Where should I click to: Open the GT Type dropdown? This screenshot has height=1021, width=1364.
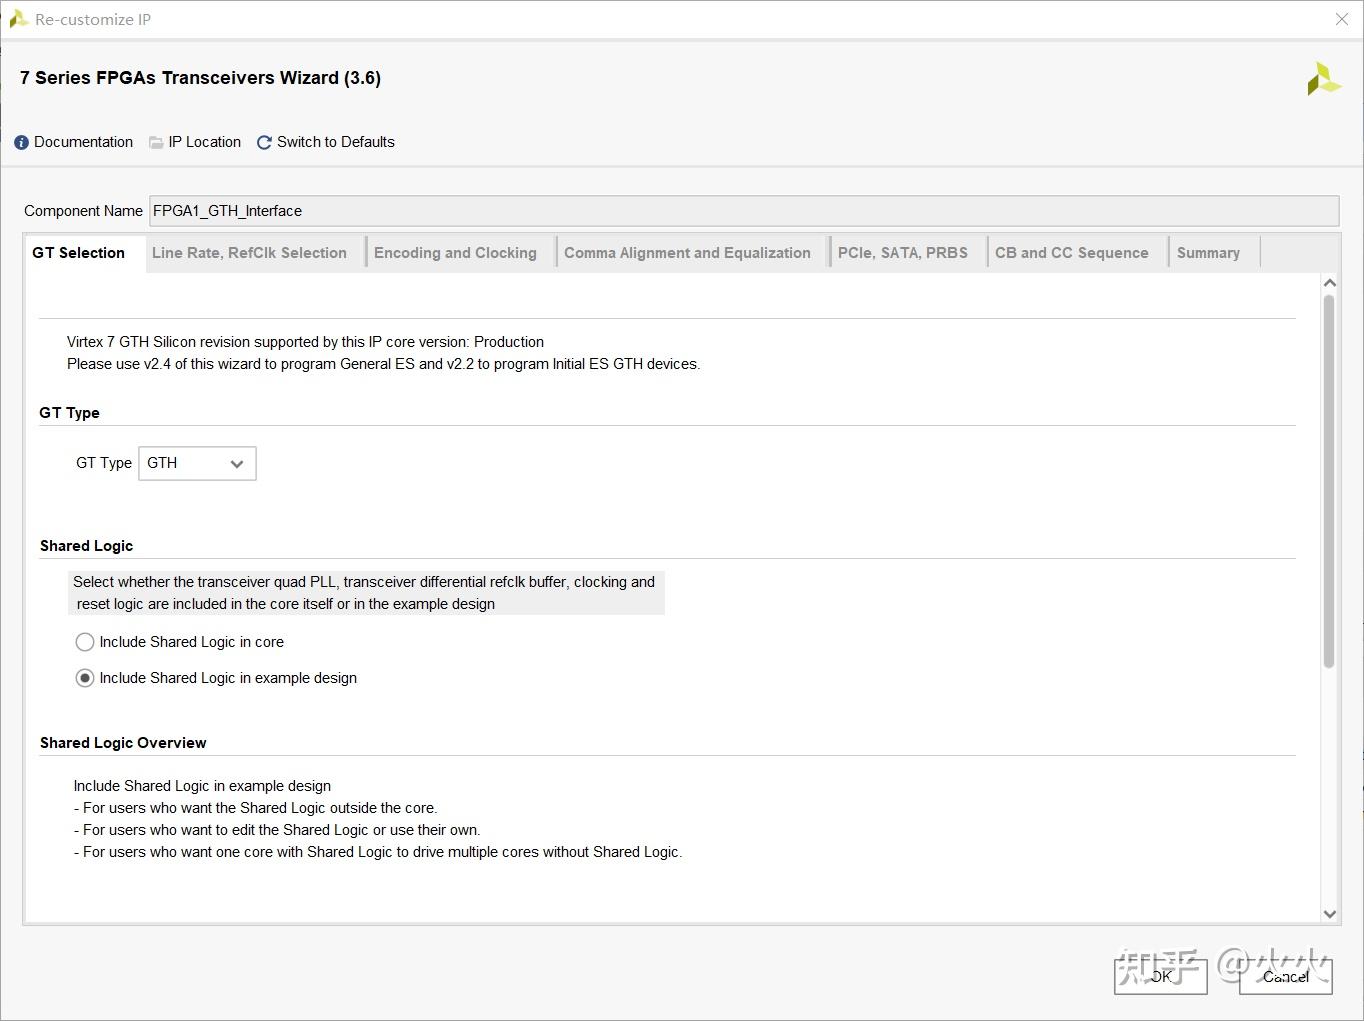(x=197, y=463)
